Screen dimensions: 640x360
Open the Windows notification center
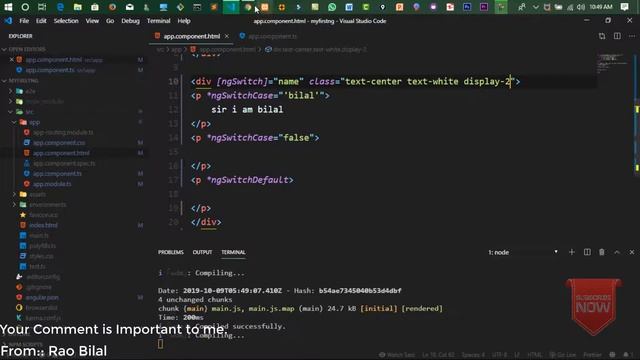click(624, 7)
